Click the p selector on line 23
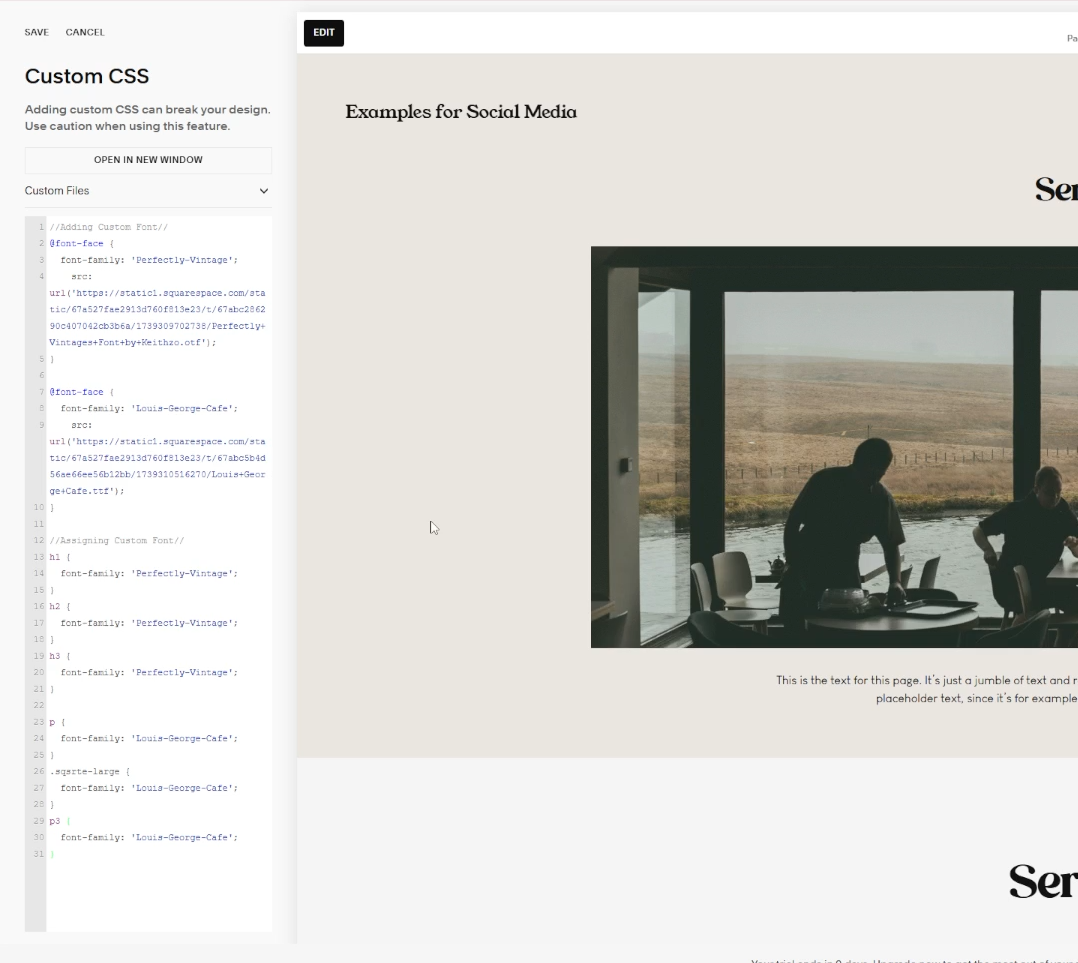The height and width of the screenshot is (963, 1078). (58, 722)
